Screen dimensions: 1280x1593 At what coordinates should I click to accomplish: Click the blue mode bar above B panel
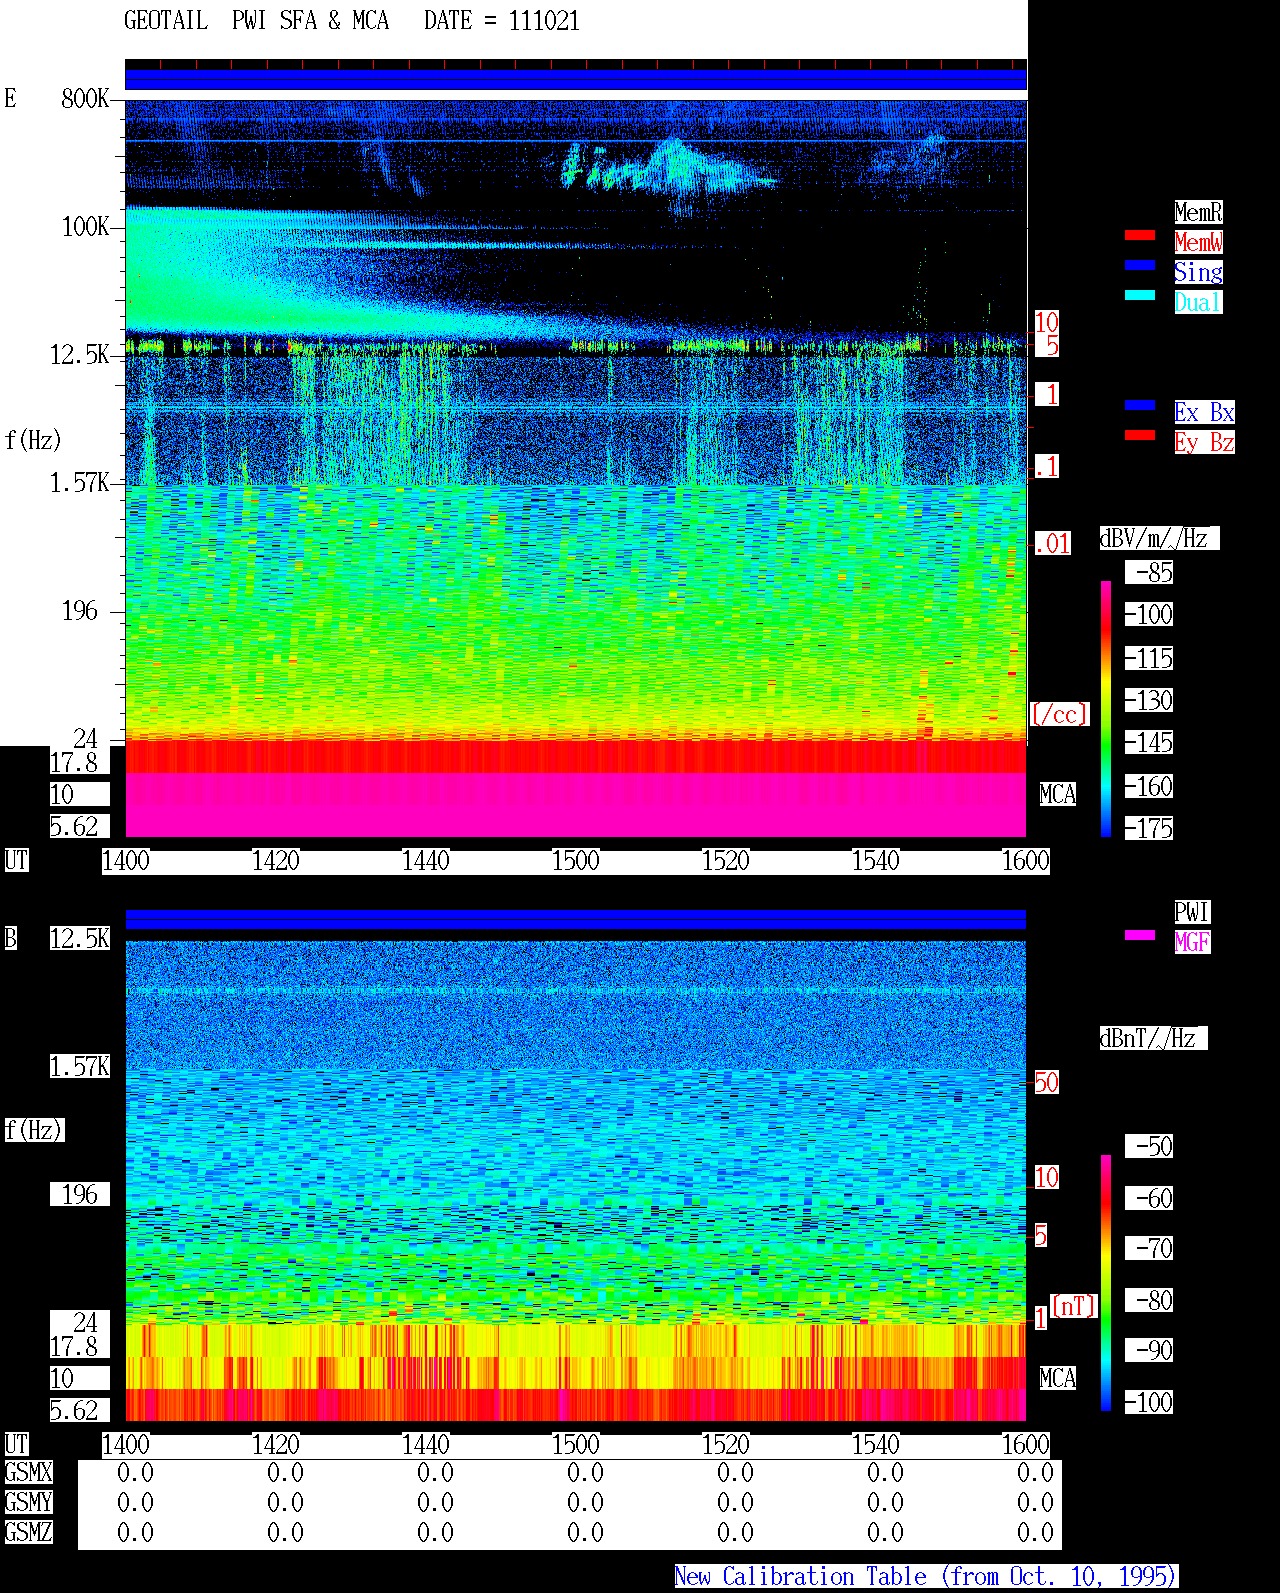pos(576,919)
